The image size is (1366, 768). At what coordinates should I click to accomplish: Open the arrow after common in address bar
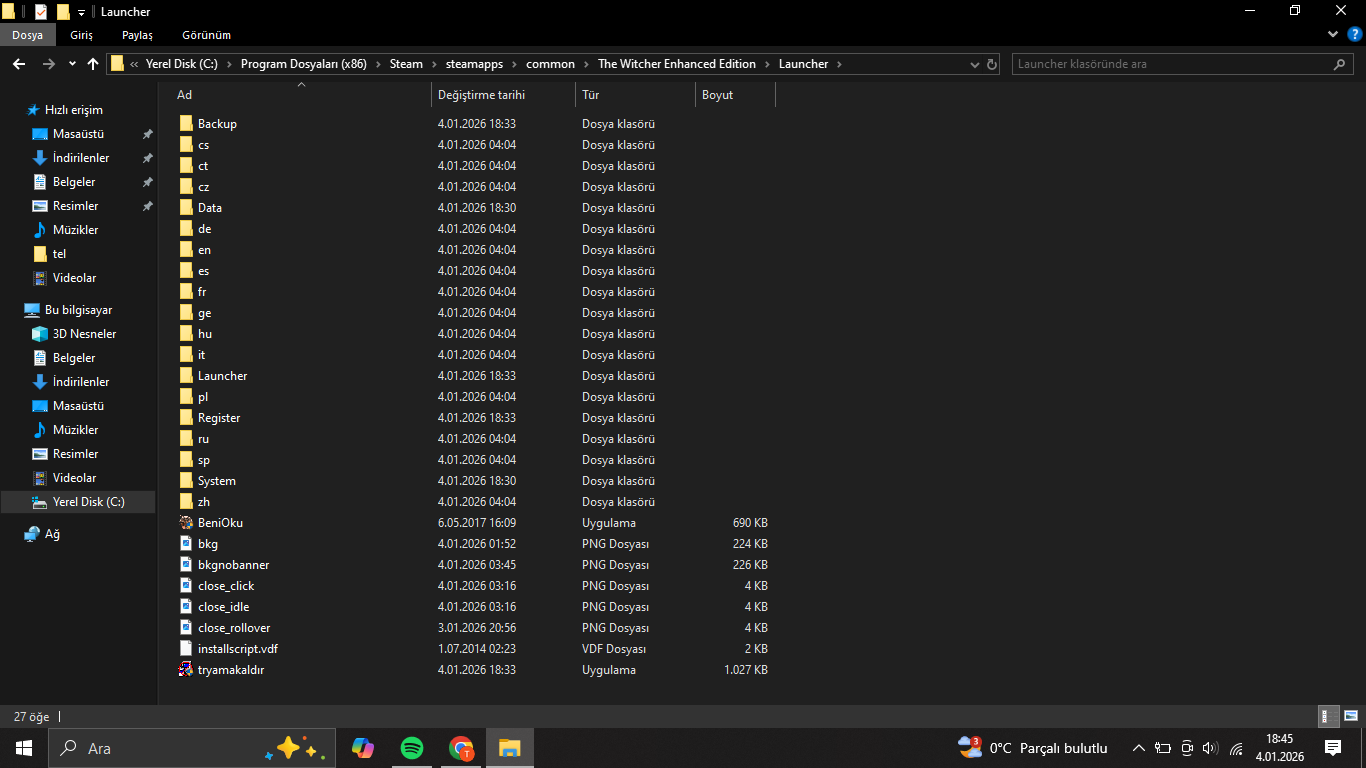pos(586,64)
